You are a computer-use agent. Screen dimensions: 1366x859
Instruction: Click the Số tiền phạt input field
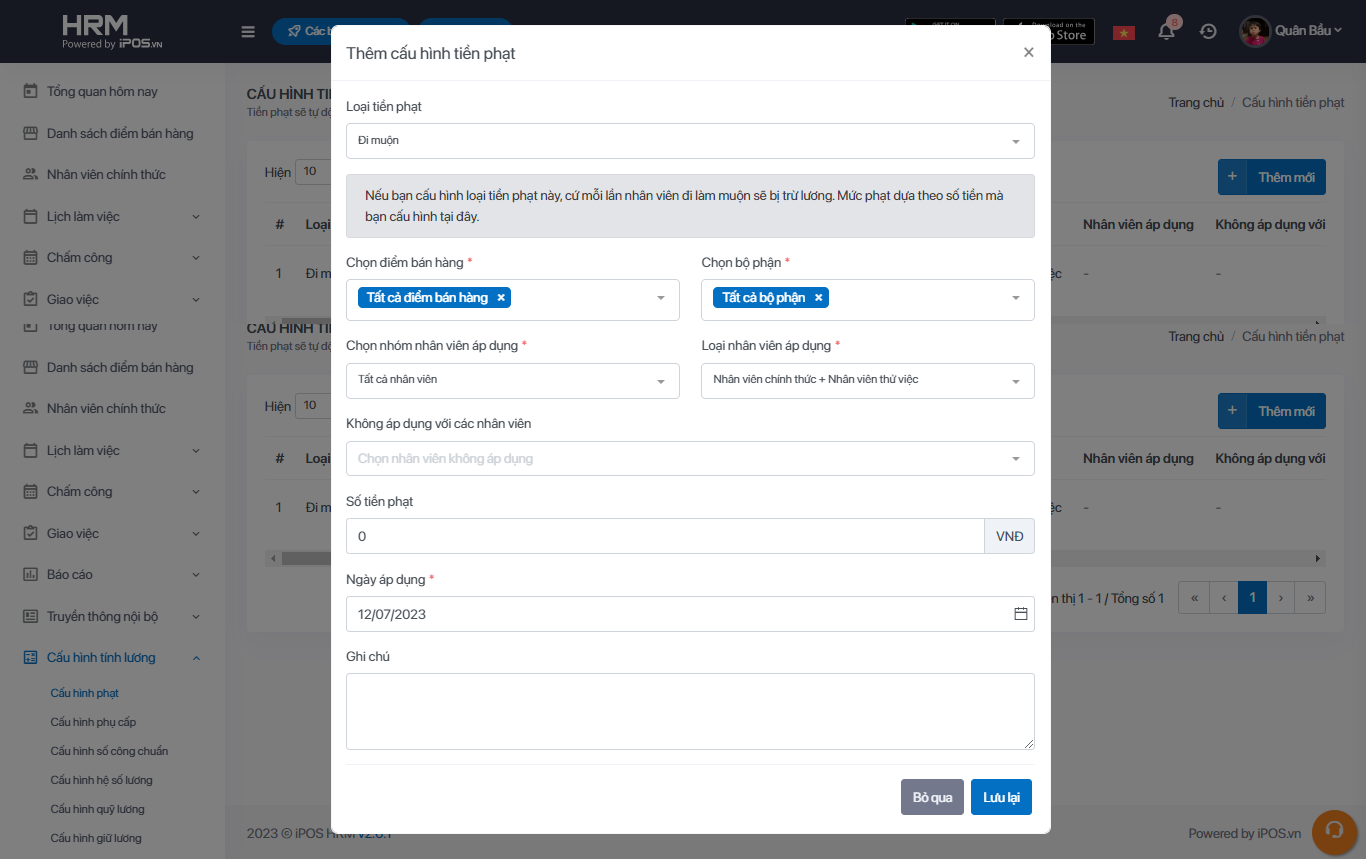coord(665,537)
